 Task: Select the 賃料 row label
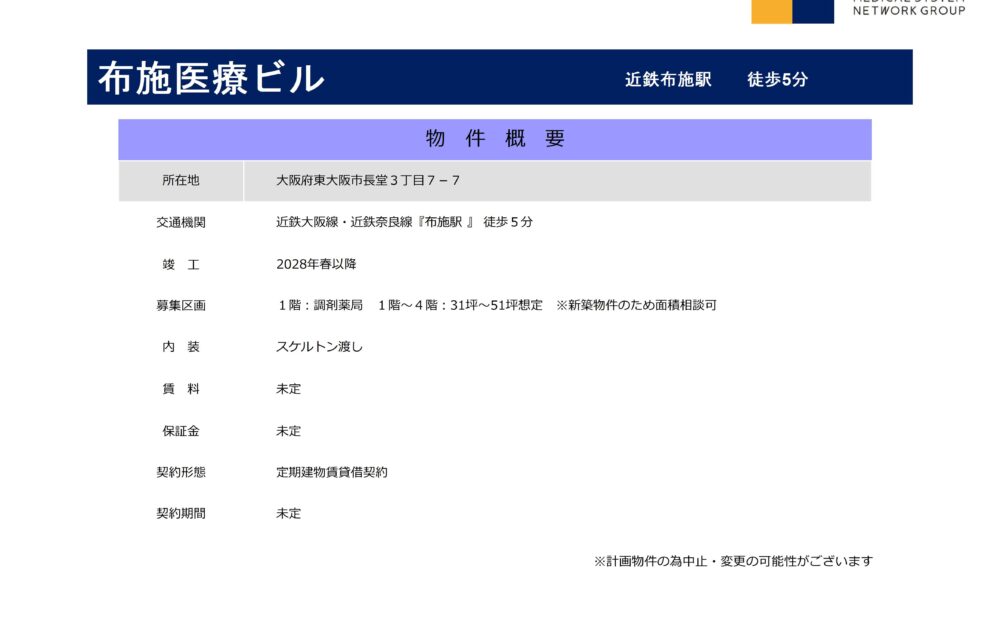(181, 389)
